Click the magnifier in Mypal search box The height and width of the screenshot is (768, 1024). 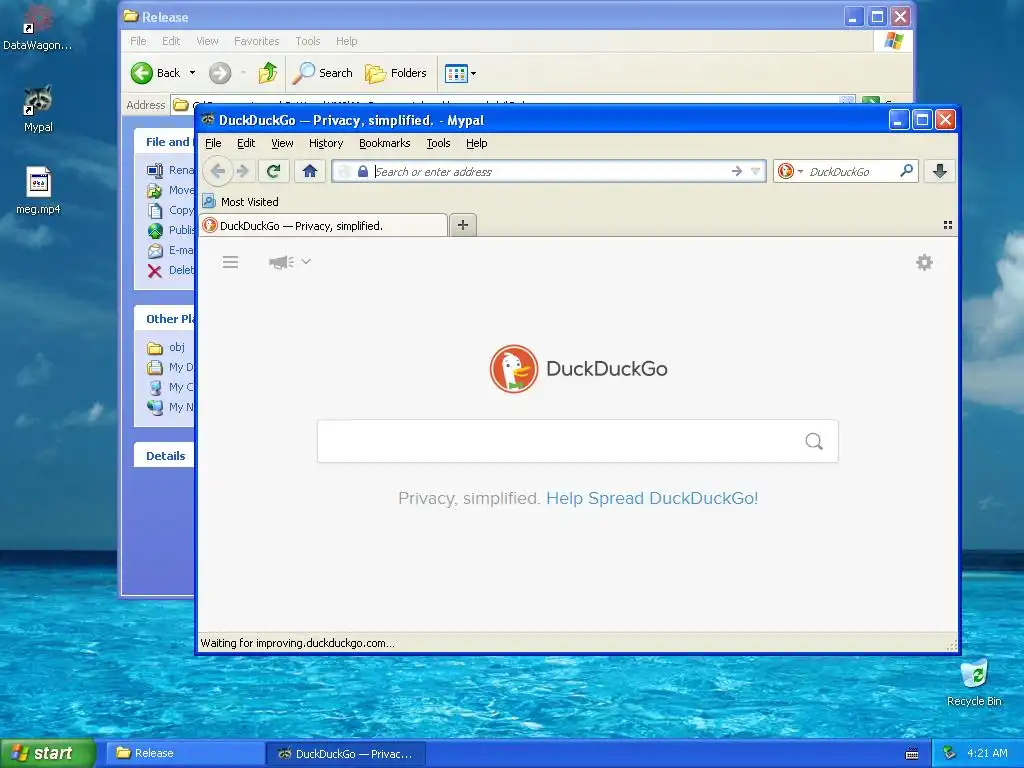tap(906, 170)
